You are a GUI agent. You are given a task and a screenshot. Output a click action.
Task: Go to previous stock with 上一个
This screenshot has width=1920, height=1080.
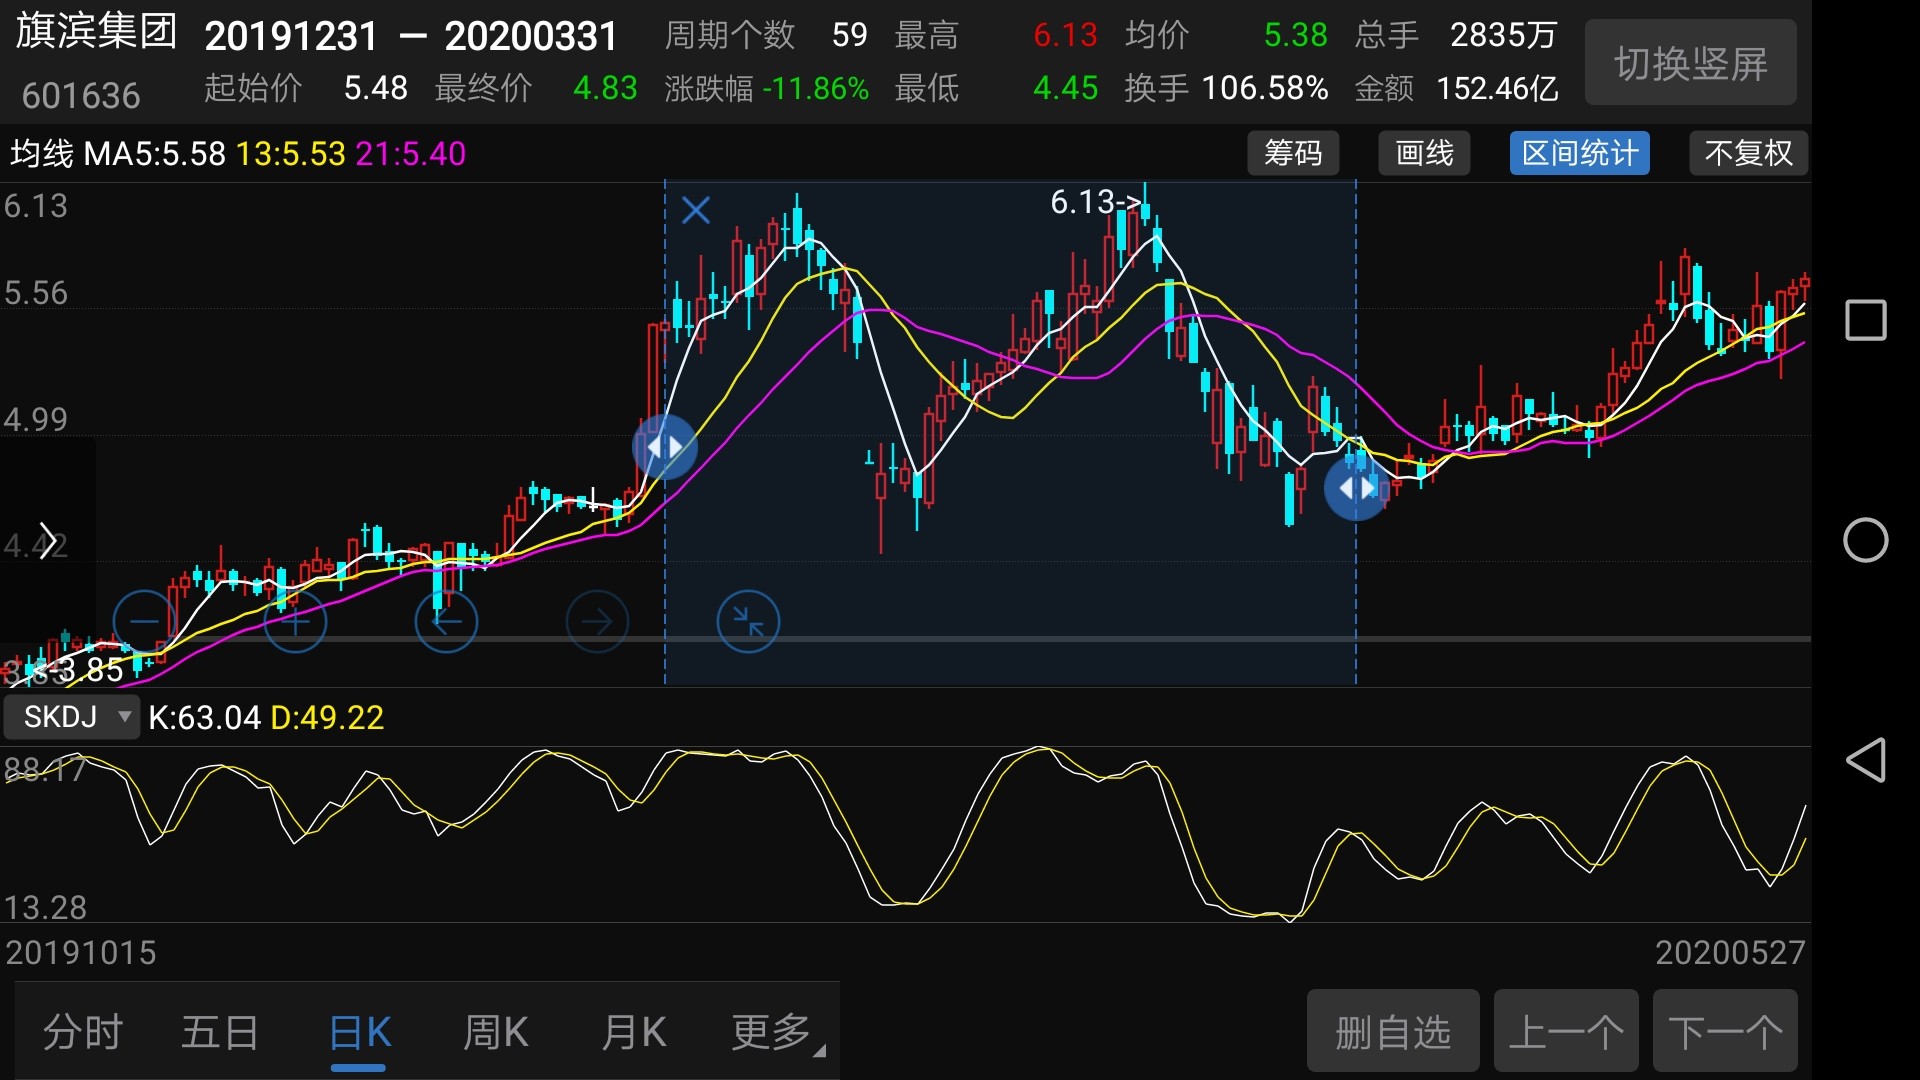1566,1031
